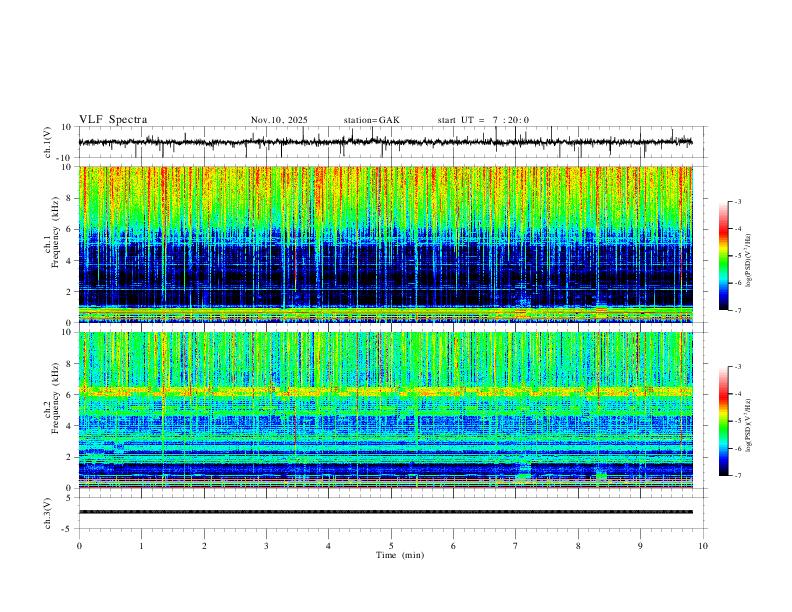Click the ch.1 waveform trace plot
Viewport: 792px width, 612px height.
(385, 142)
